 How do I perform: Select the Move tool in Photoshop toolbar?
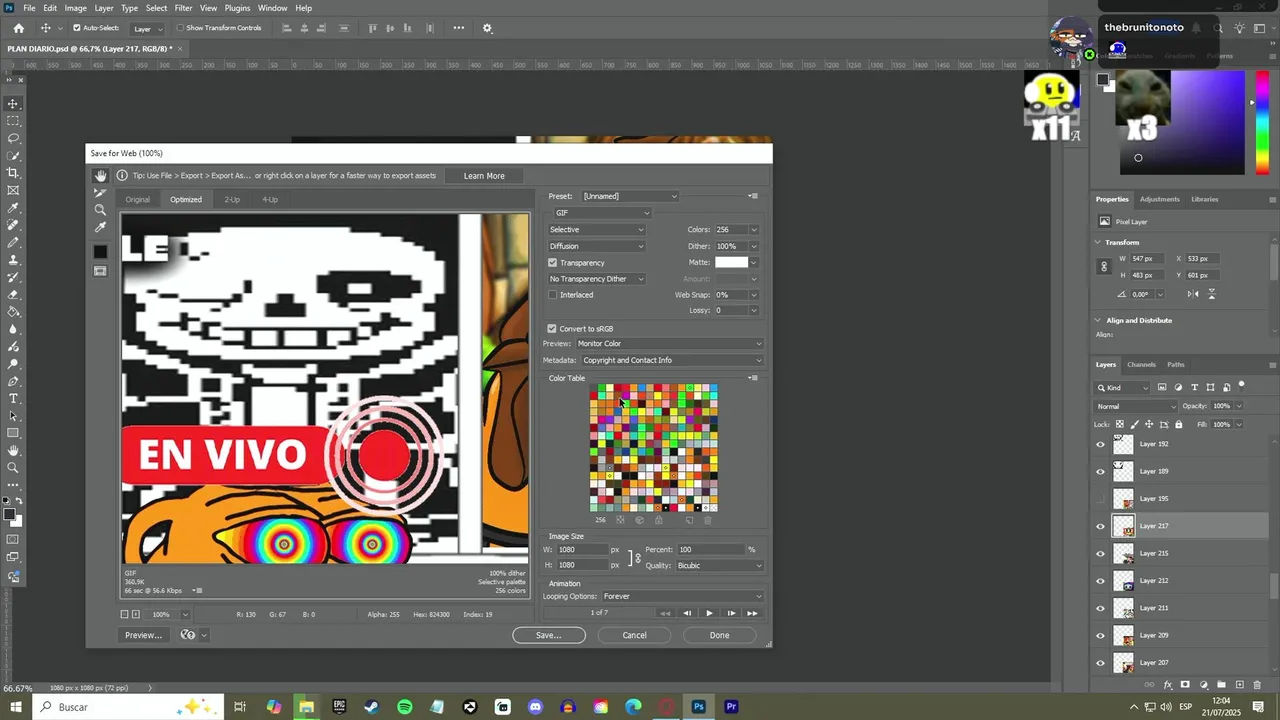pos(13,104)
